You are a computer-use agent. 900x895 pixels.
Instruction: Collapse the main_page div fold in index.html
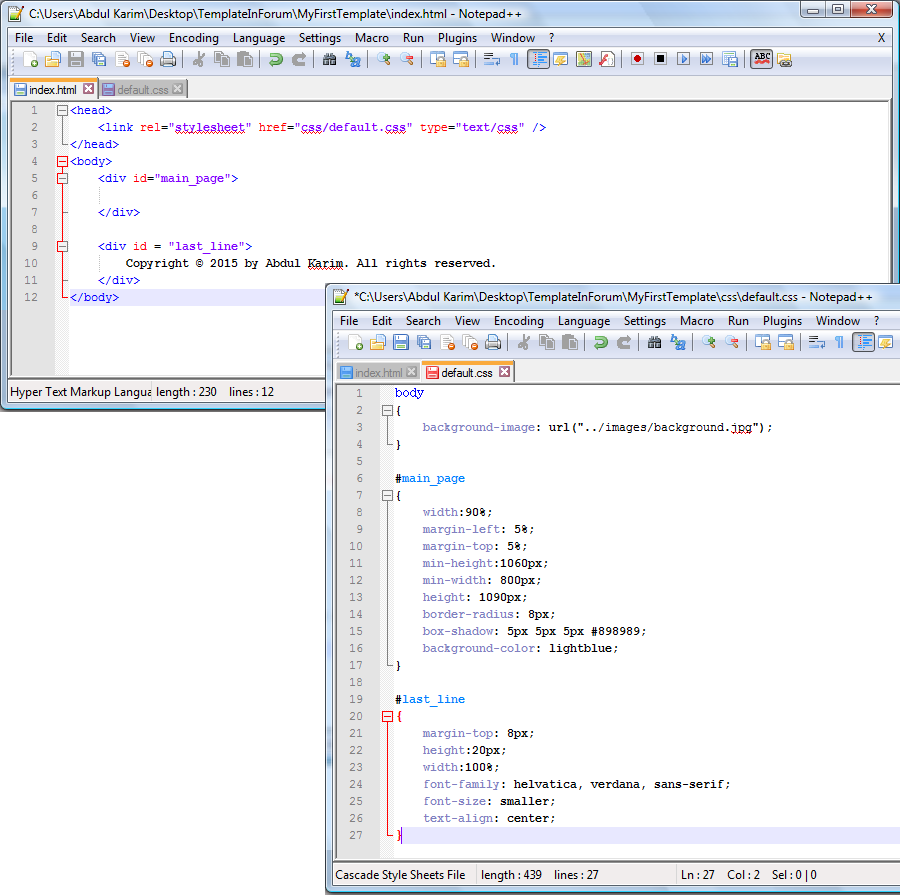pyautogui.click(x=62, y=178)
